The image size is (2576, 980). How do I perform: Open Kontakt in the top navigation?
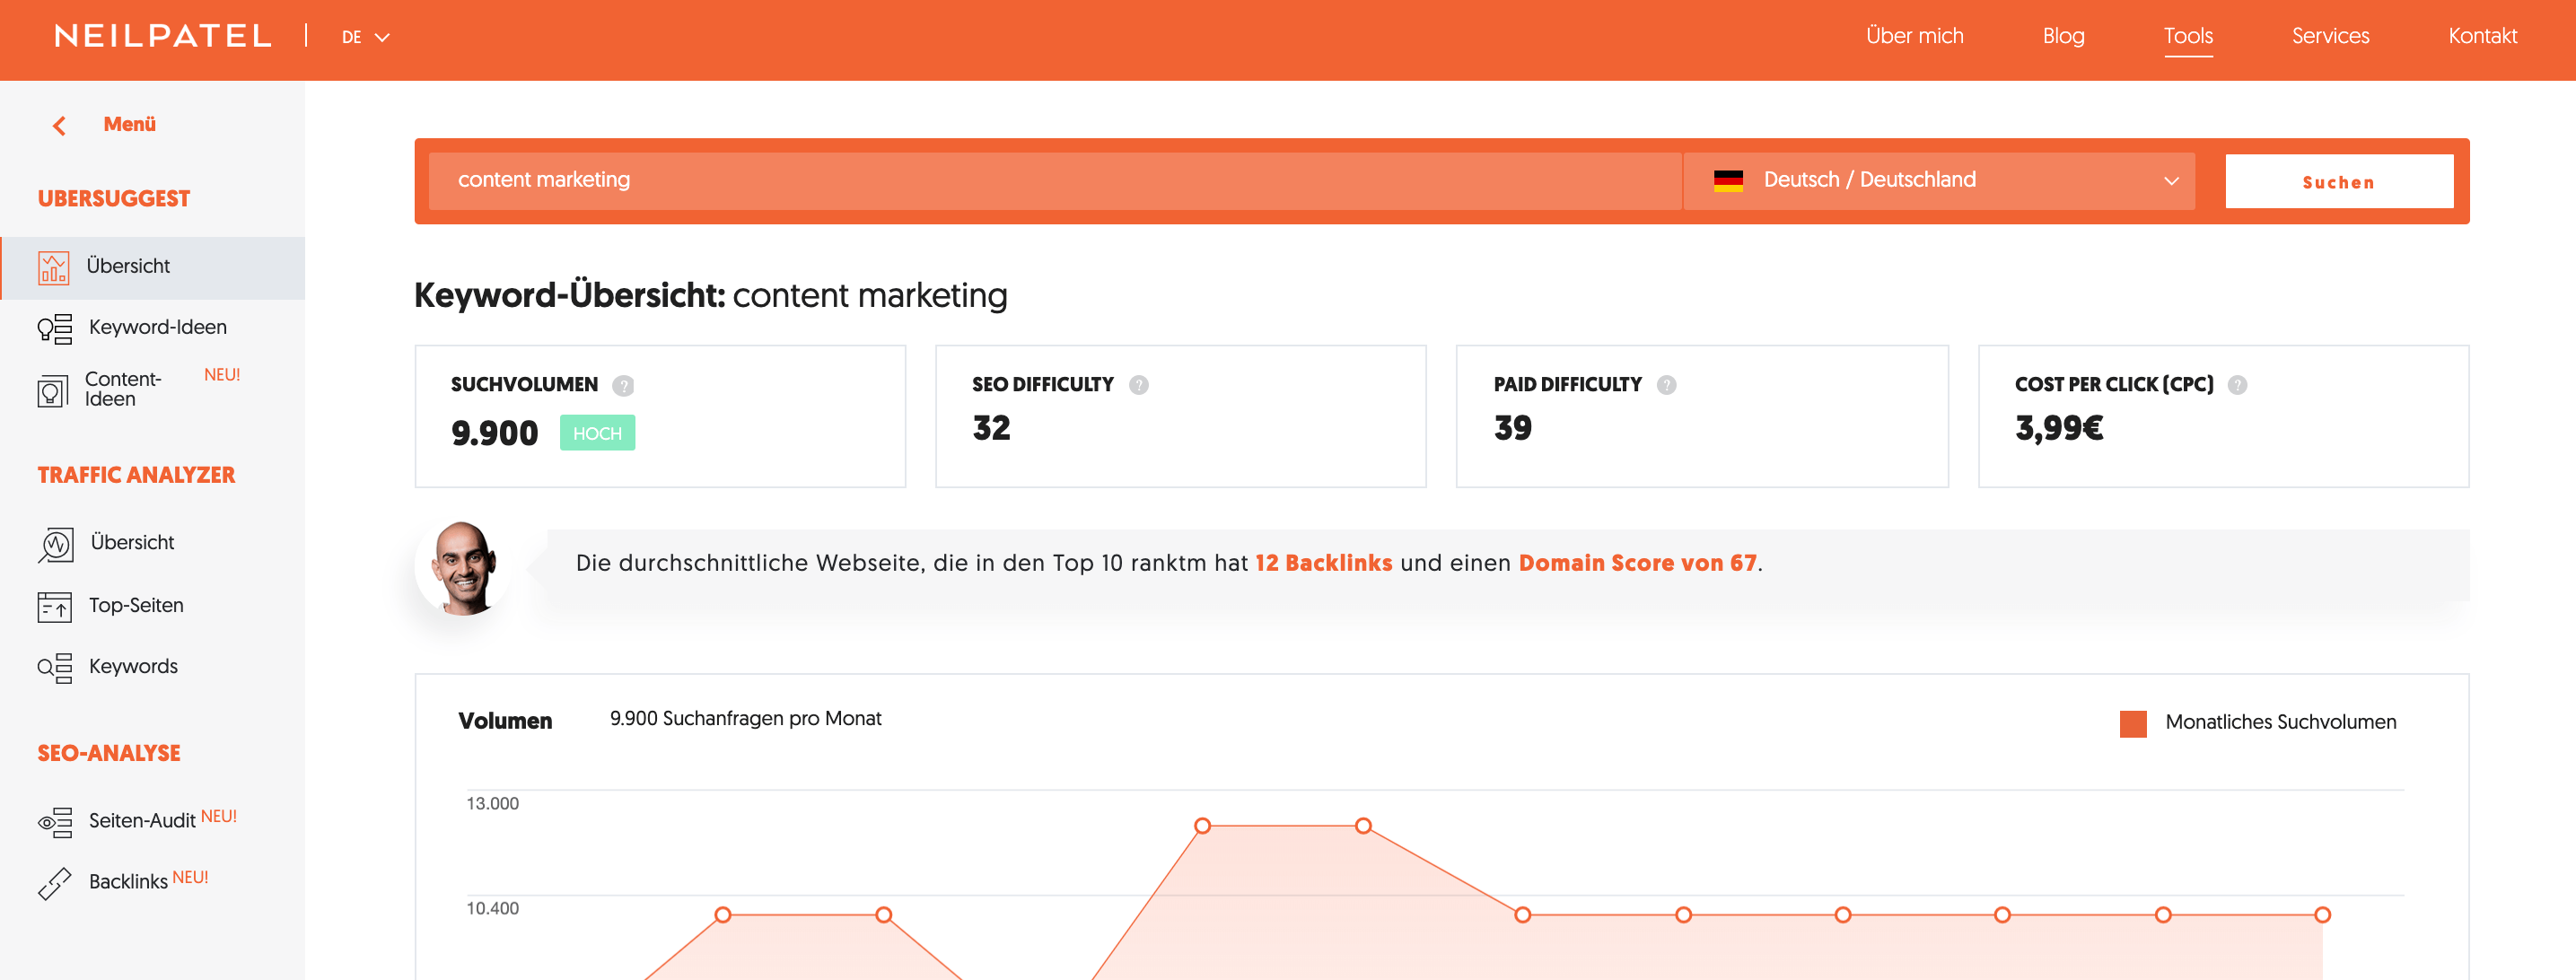coord(2482,36)
